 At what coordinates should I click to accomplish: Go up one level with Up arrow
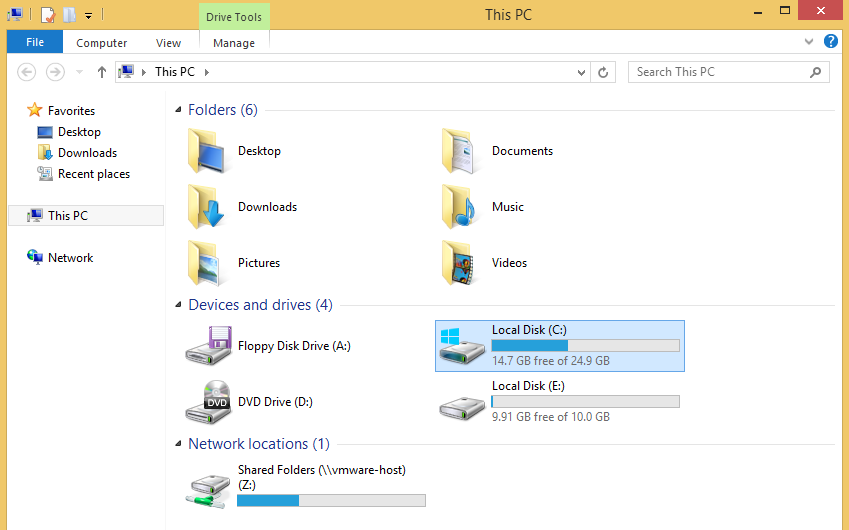(x=101, y=72)
